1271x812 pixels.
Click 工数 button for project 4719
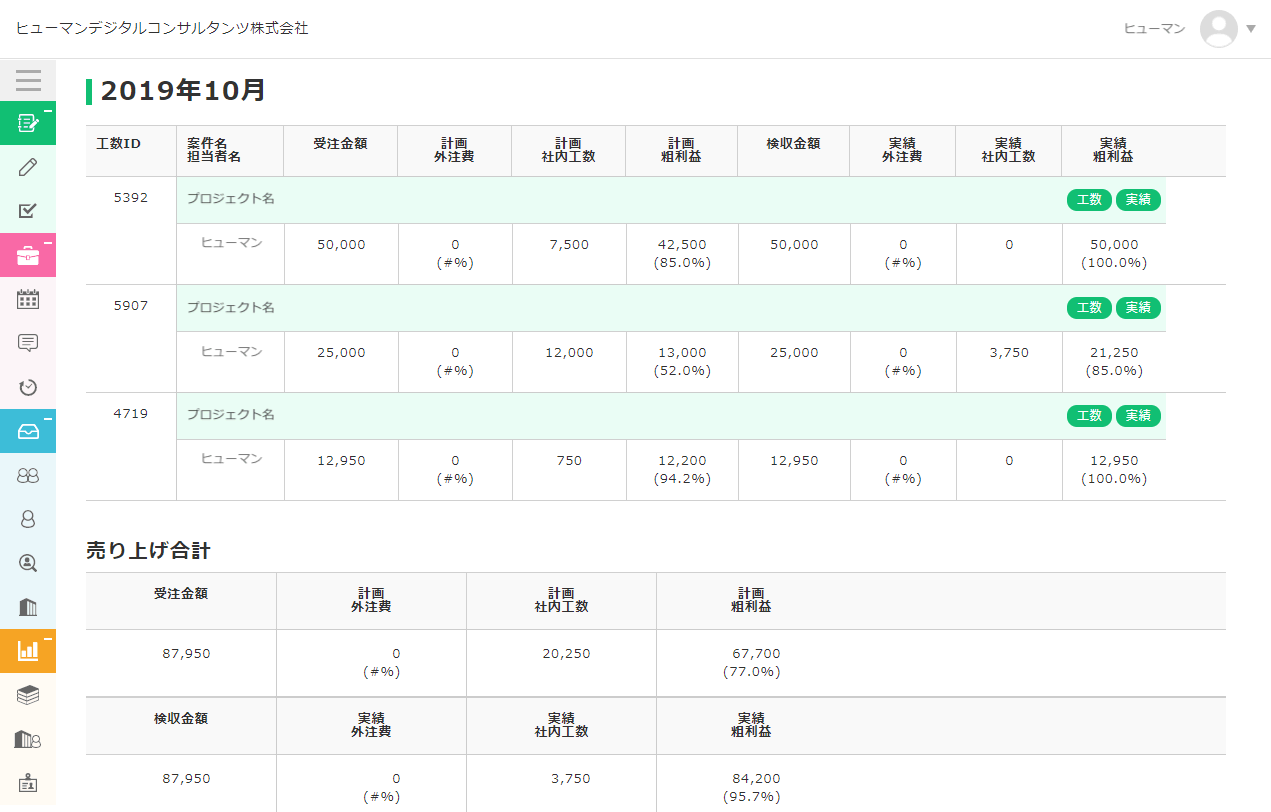pos(1089,415)
